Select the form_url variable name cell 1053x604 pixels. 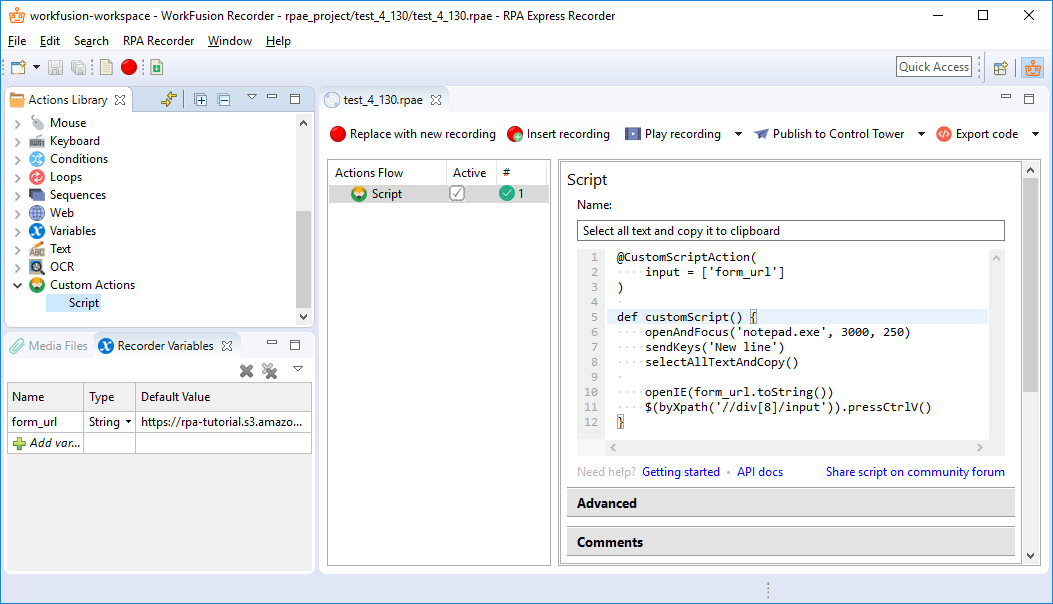pyautogui.click(x=46, y=422)
